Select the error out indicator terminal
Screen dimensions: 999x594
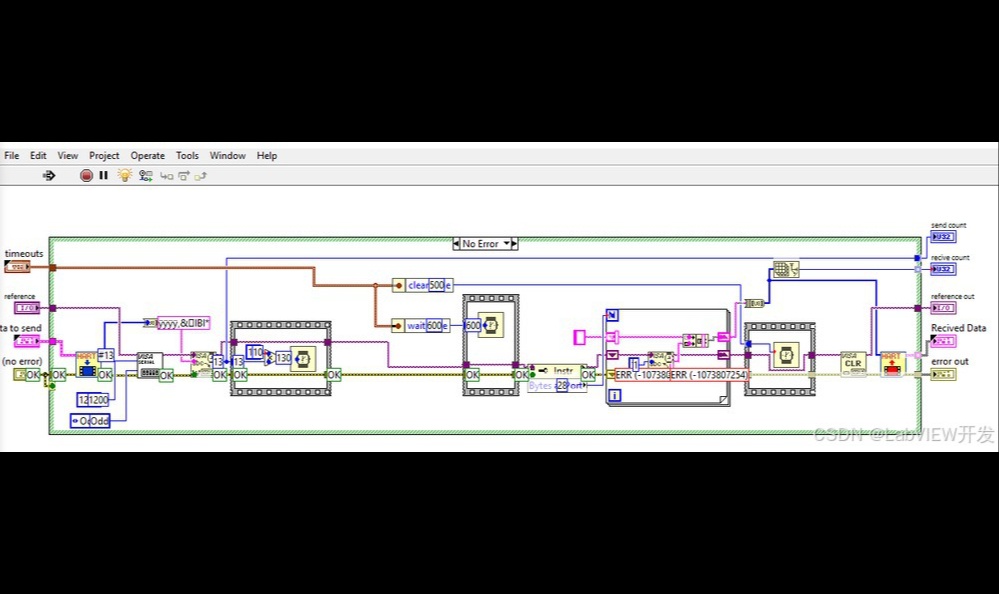pyautogui.click(x=942, y=374)
